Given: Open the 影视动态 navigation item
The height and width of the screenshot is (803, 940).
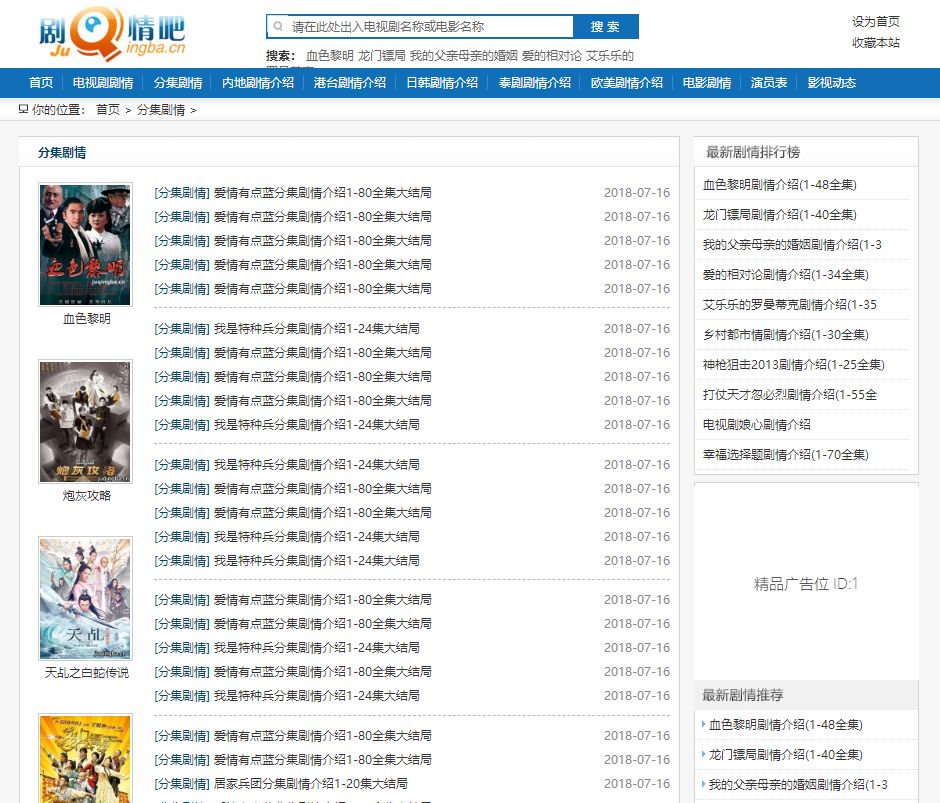Looking at the screenshot, I should click(x=831, y=83).
